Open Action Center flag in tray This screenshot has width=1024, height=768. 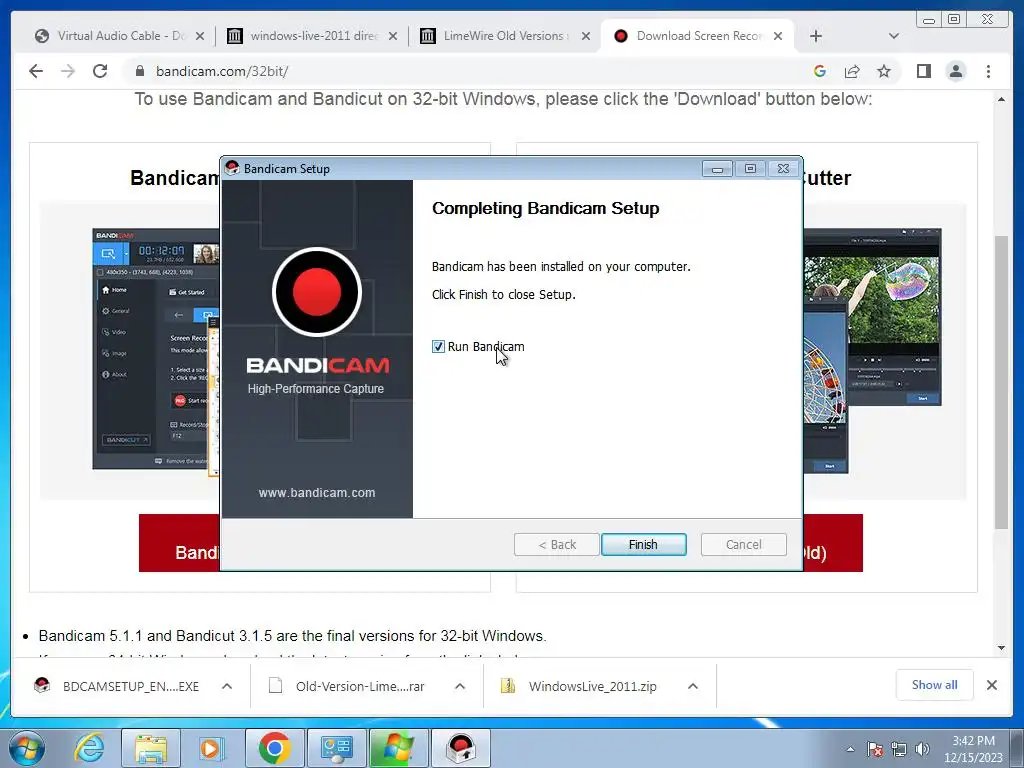point(875,749)
